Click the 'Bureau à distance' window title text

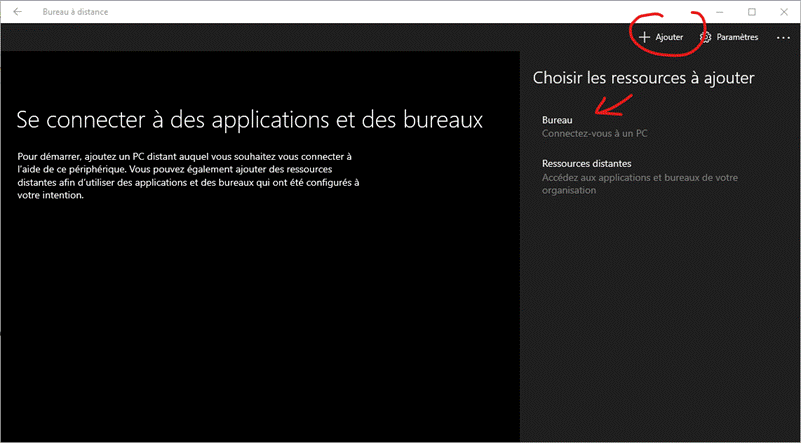click(76, 12)
